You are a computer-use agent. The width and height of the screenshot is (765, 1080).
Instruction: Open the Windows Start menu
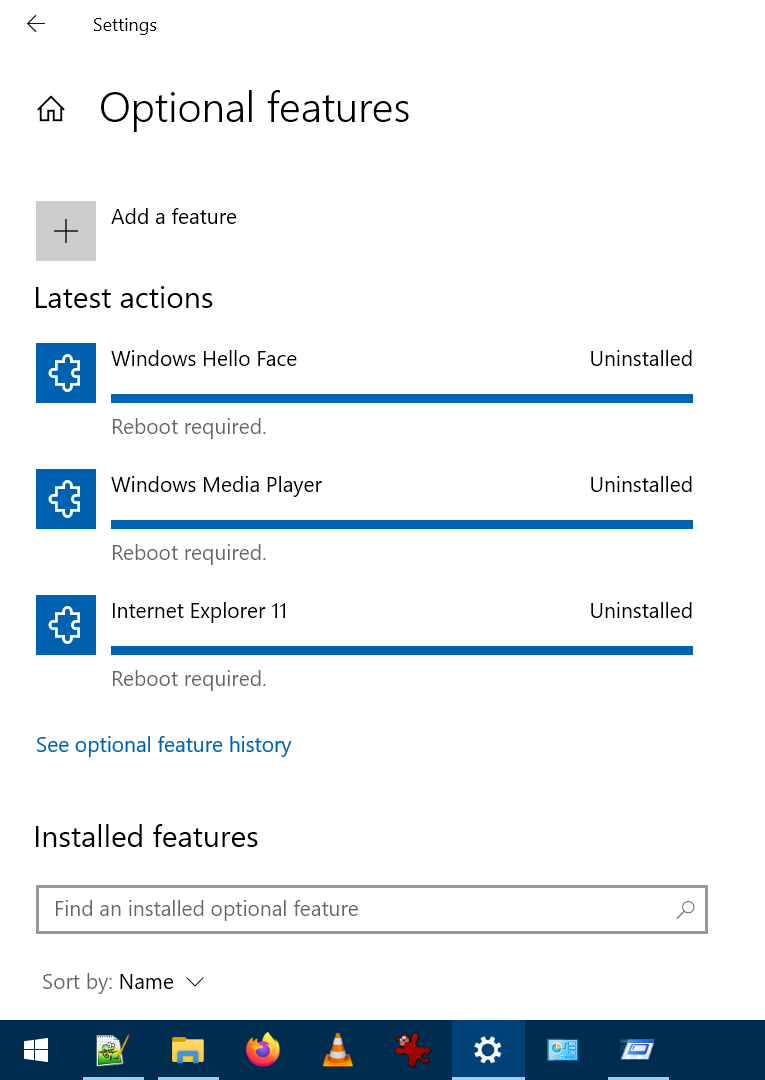tap(36, 1050)
